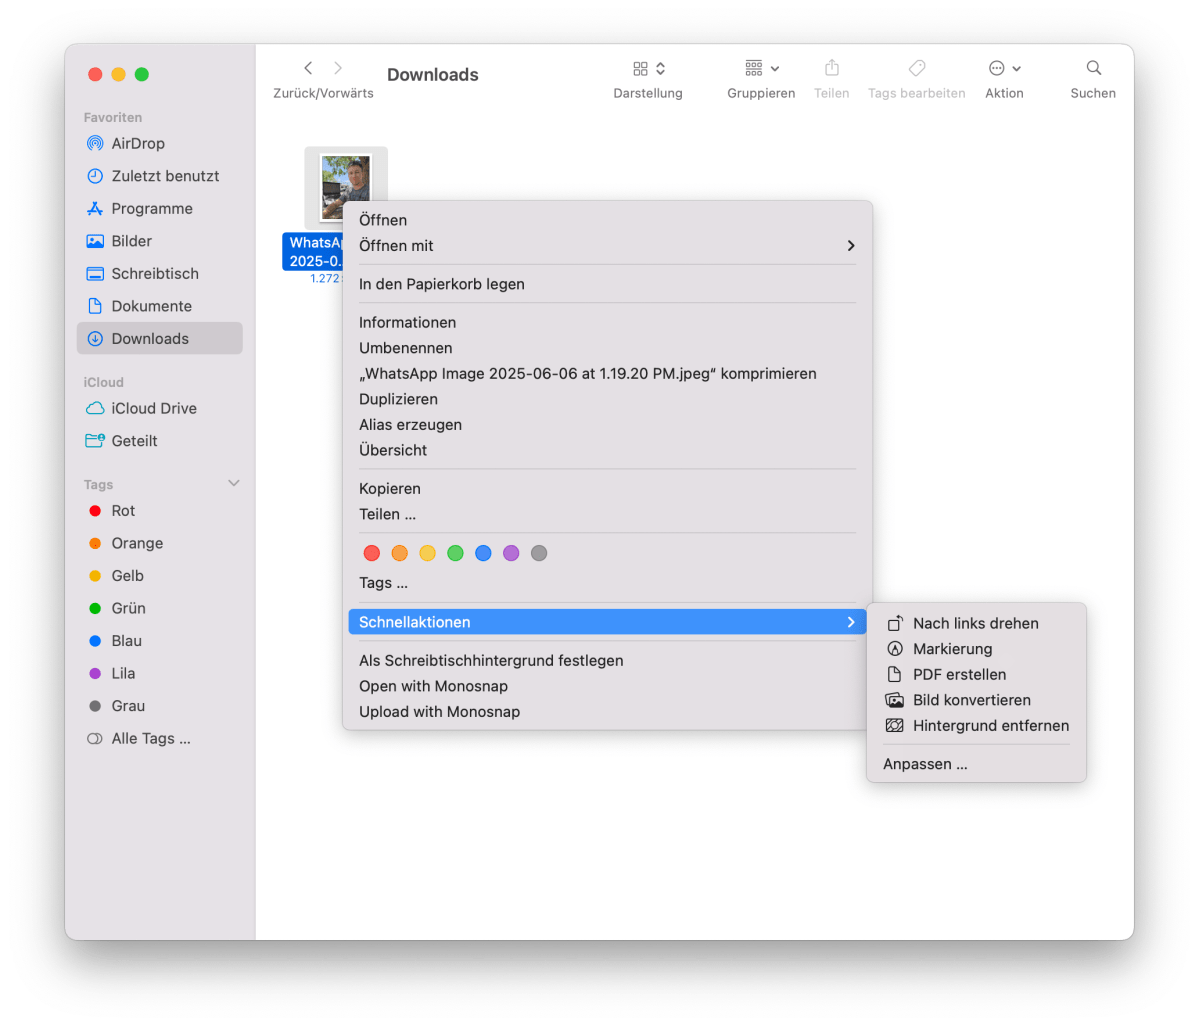Click the Markierung pen icon

pos(893,648)
